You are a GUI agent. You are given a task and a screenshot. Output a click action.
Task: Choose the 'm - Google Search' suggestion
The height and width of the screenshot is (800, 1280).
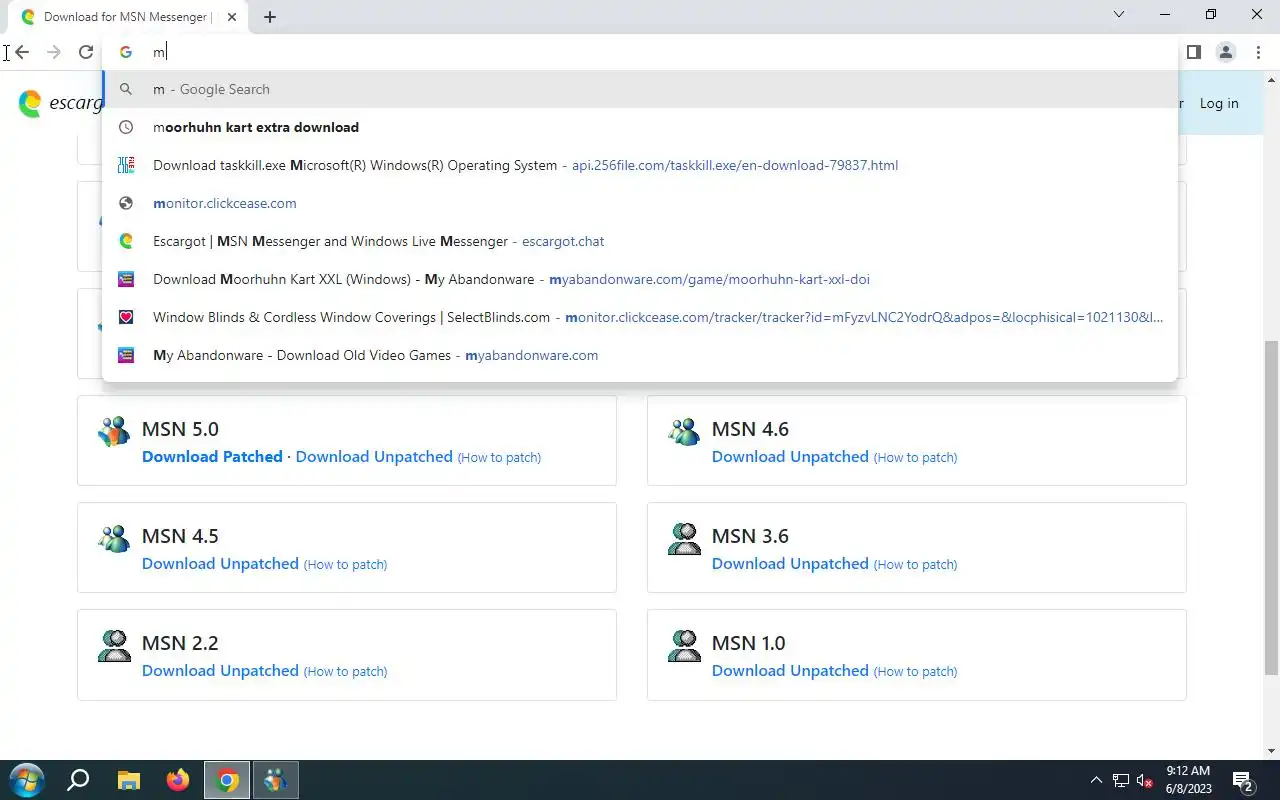click(640, 89)
